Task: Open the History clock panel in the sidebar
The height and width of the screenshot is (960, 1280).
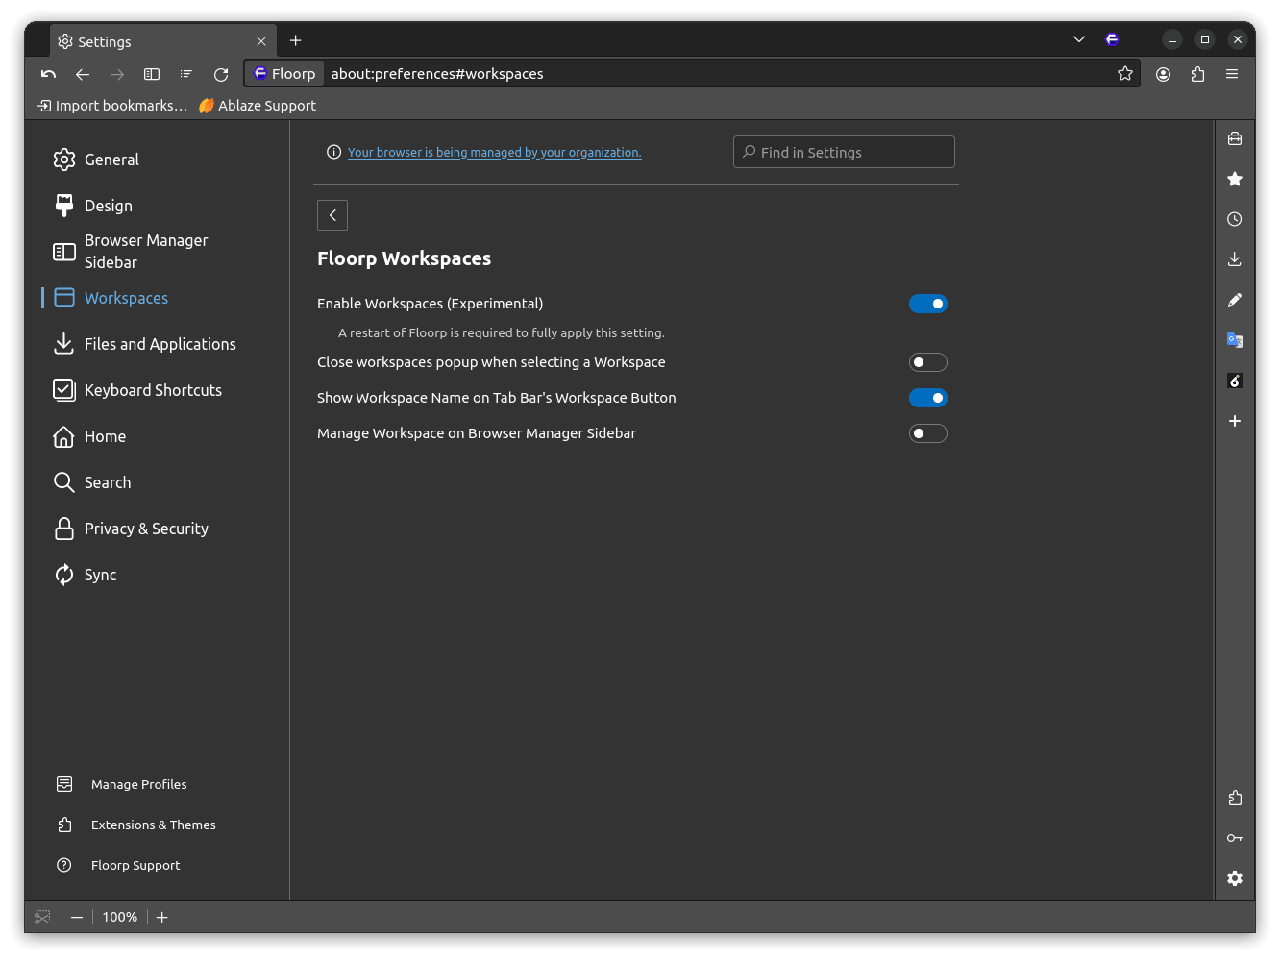Action: 1235,219
